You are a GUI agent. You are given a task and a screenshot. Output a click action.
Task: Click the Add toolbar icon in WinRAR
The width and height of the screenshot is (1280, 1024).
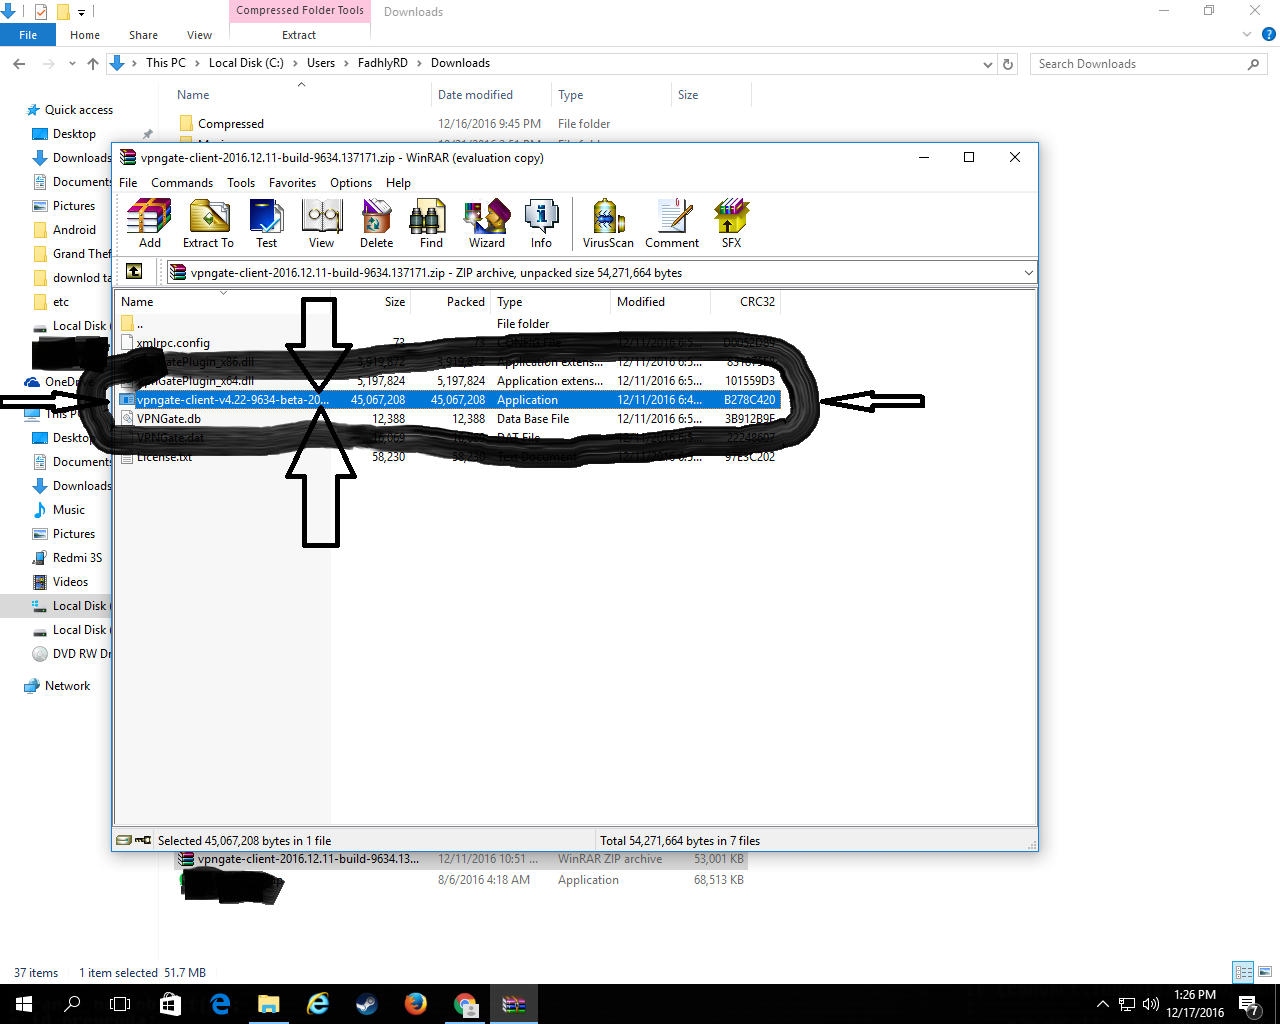[150, 223]
